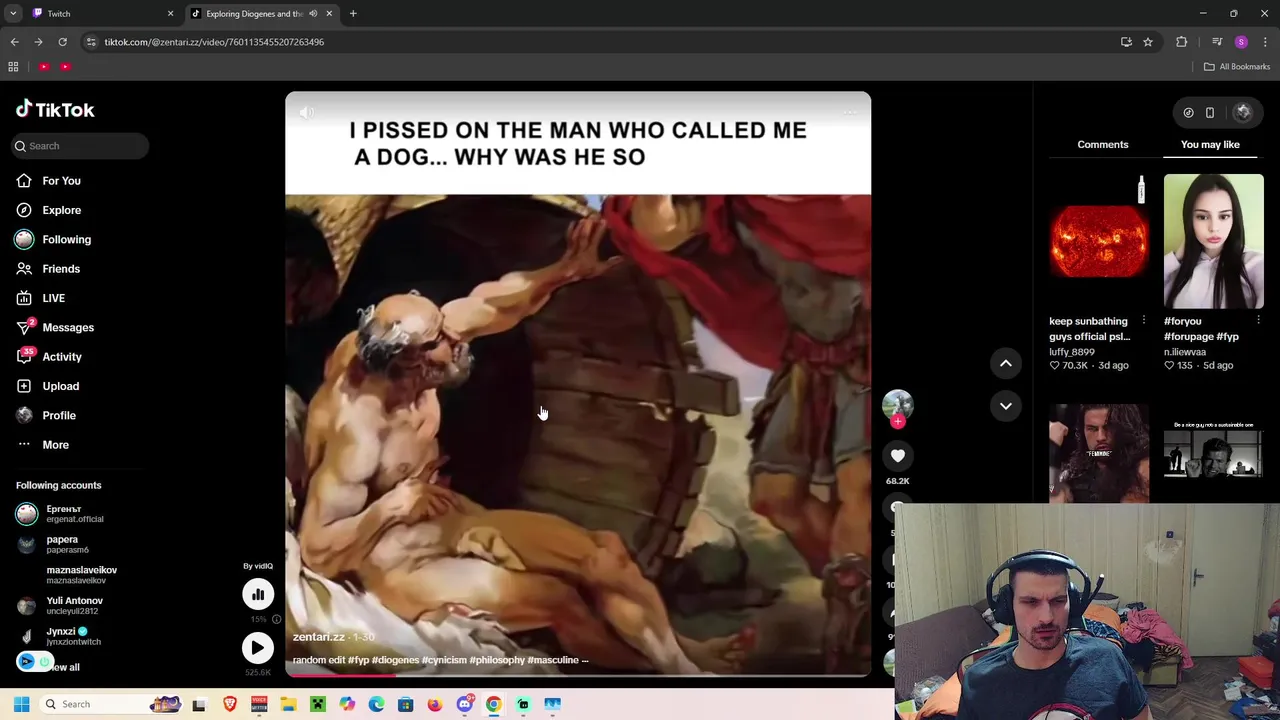Open All Bookmarks folder
Screen dimensions: 1280x720
1237,67
